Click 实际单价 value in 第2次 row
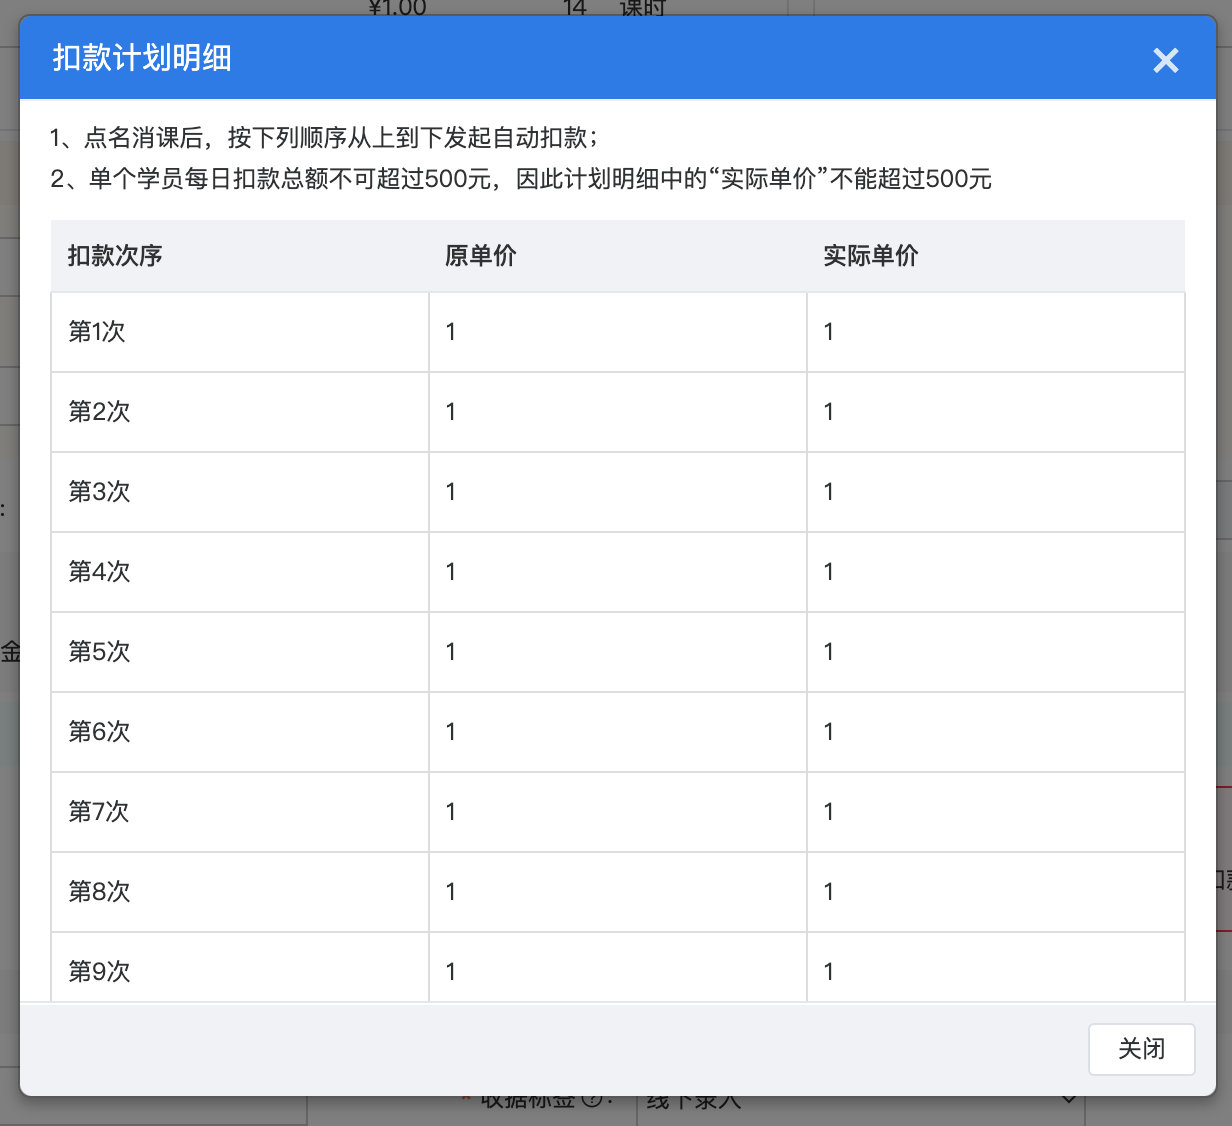This screenshot has height=1126, width=1232. 829,412
